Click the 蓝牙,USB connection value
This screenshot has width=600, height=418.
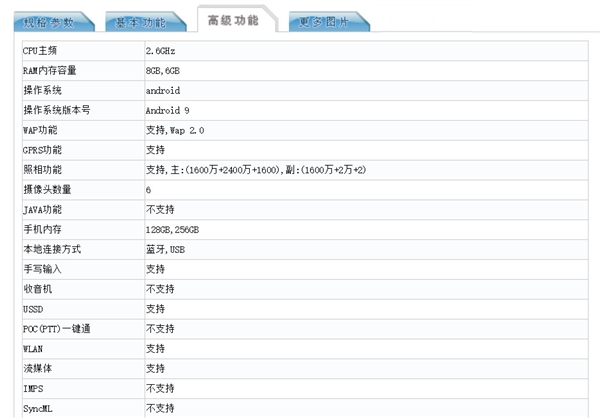click(165, 249)
